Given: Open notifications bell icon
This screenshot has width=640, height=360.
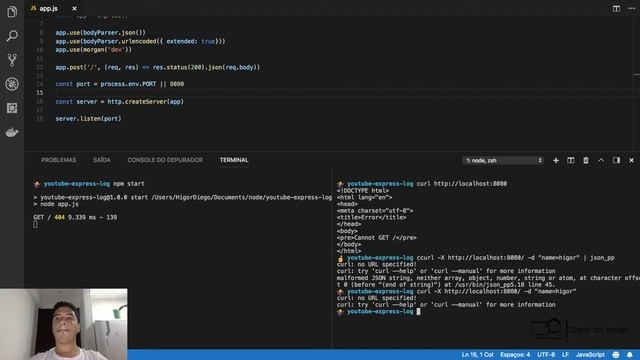Looking at the screenshot, I should (630, 355).
